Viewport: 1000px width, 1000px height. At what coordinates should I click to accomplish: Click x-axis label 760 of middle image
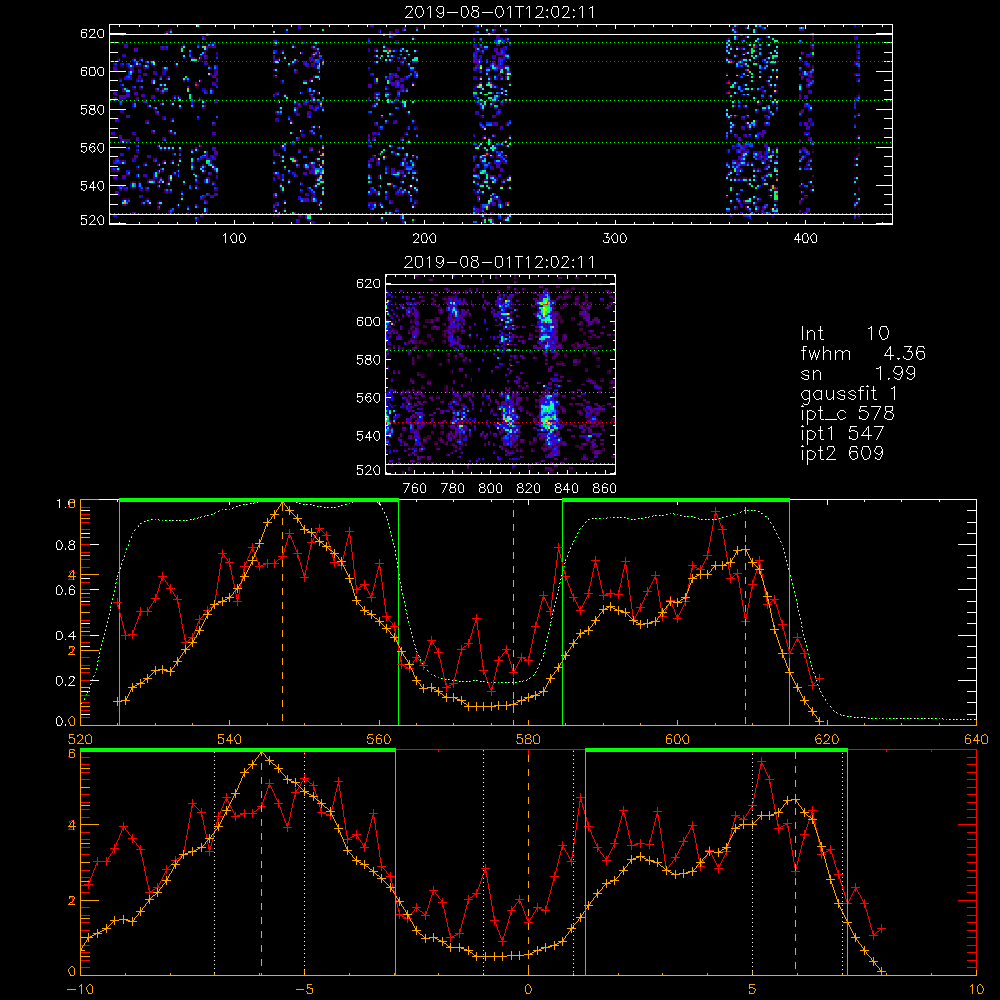click(x=415, y=489)
